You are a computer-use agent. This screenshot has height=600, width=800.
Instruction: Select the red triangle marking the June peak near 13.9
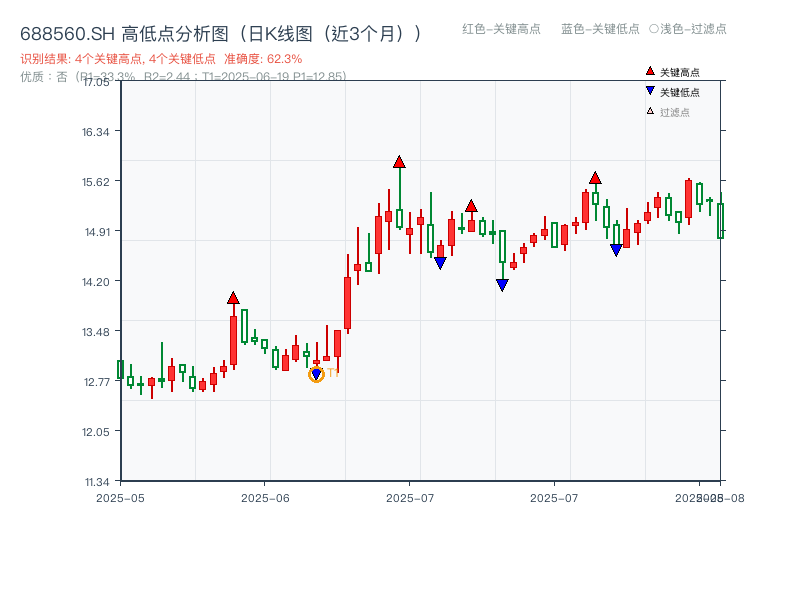(x=234, y=296)
